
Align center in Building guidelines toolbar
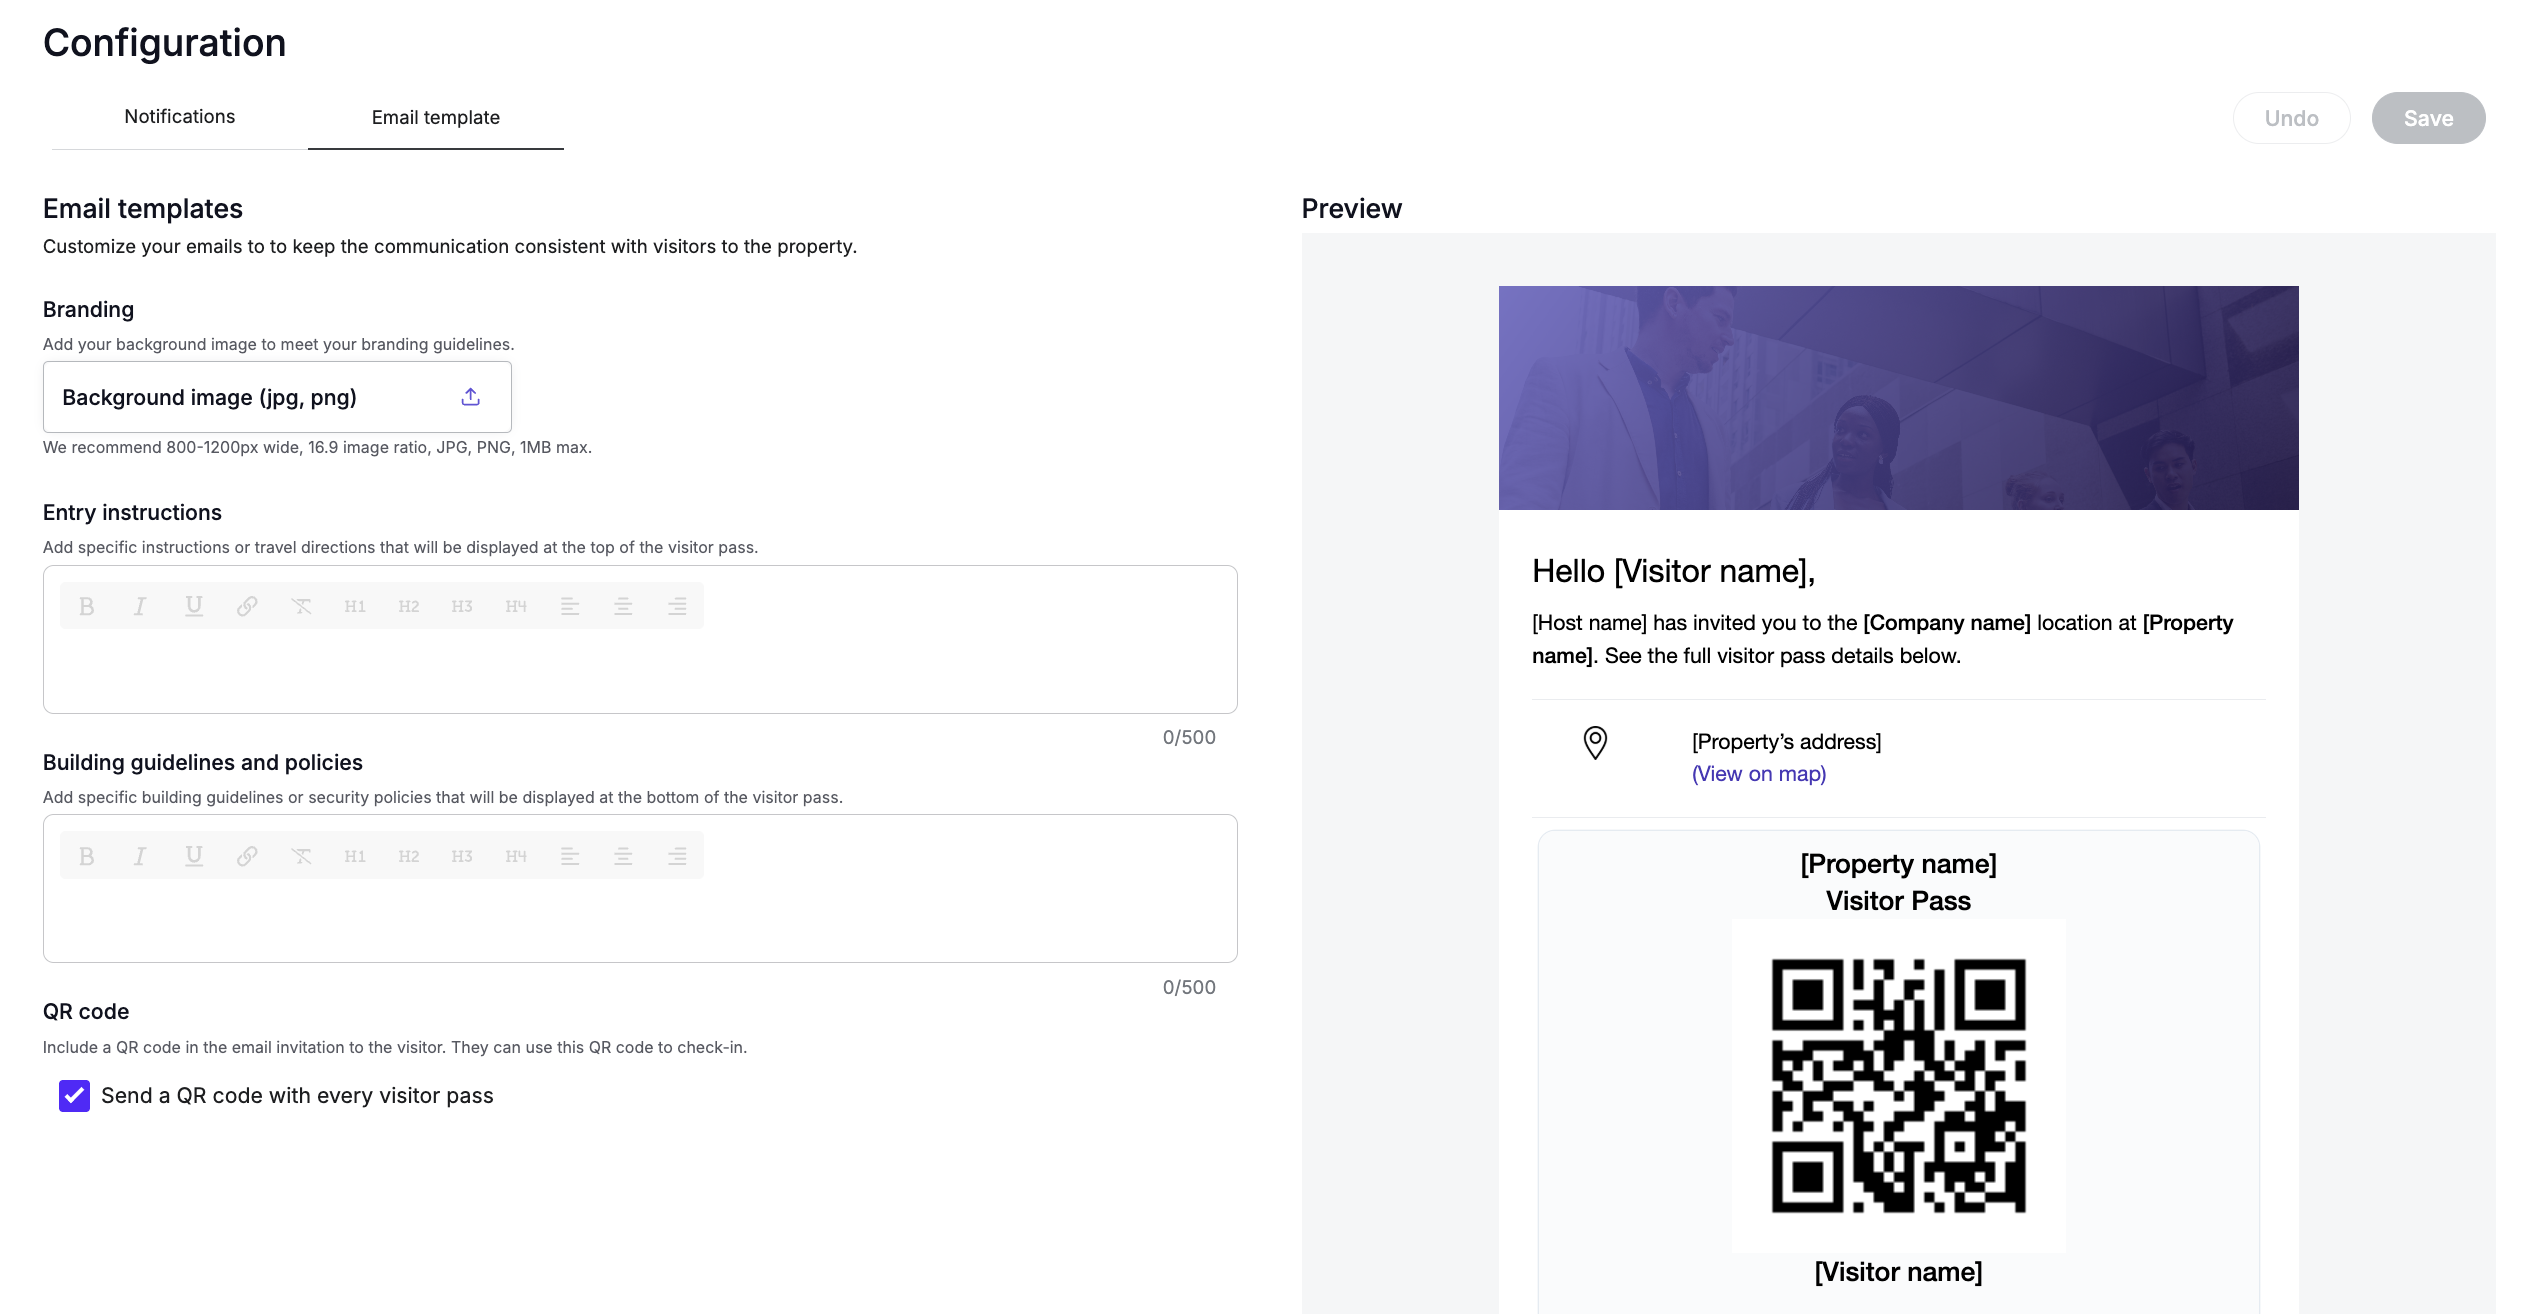(623, 856)
